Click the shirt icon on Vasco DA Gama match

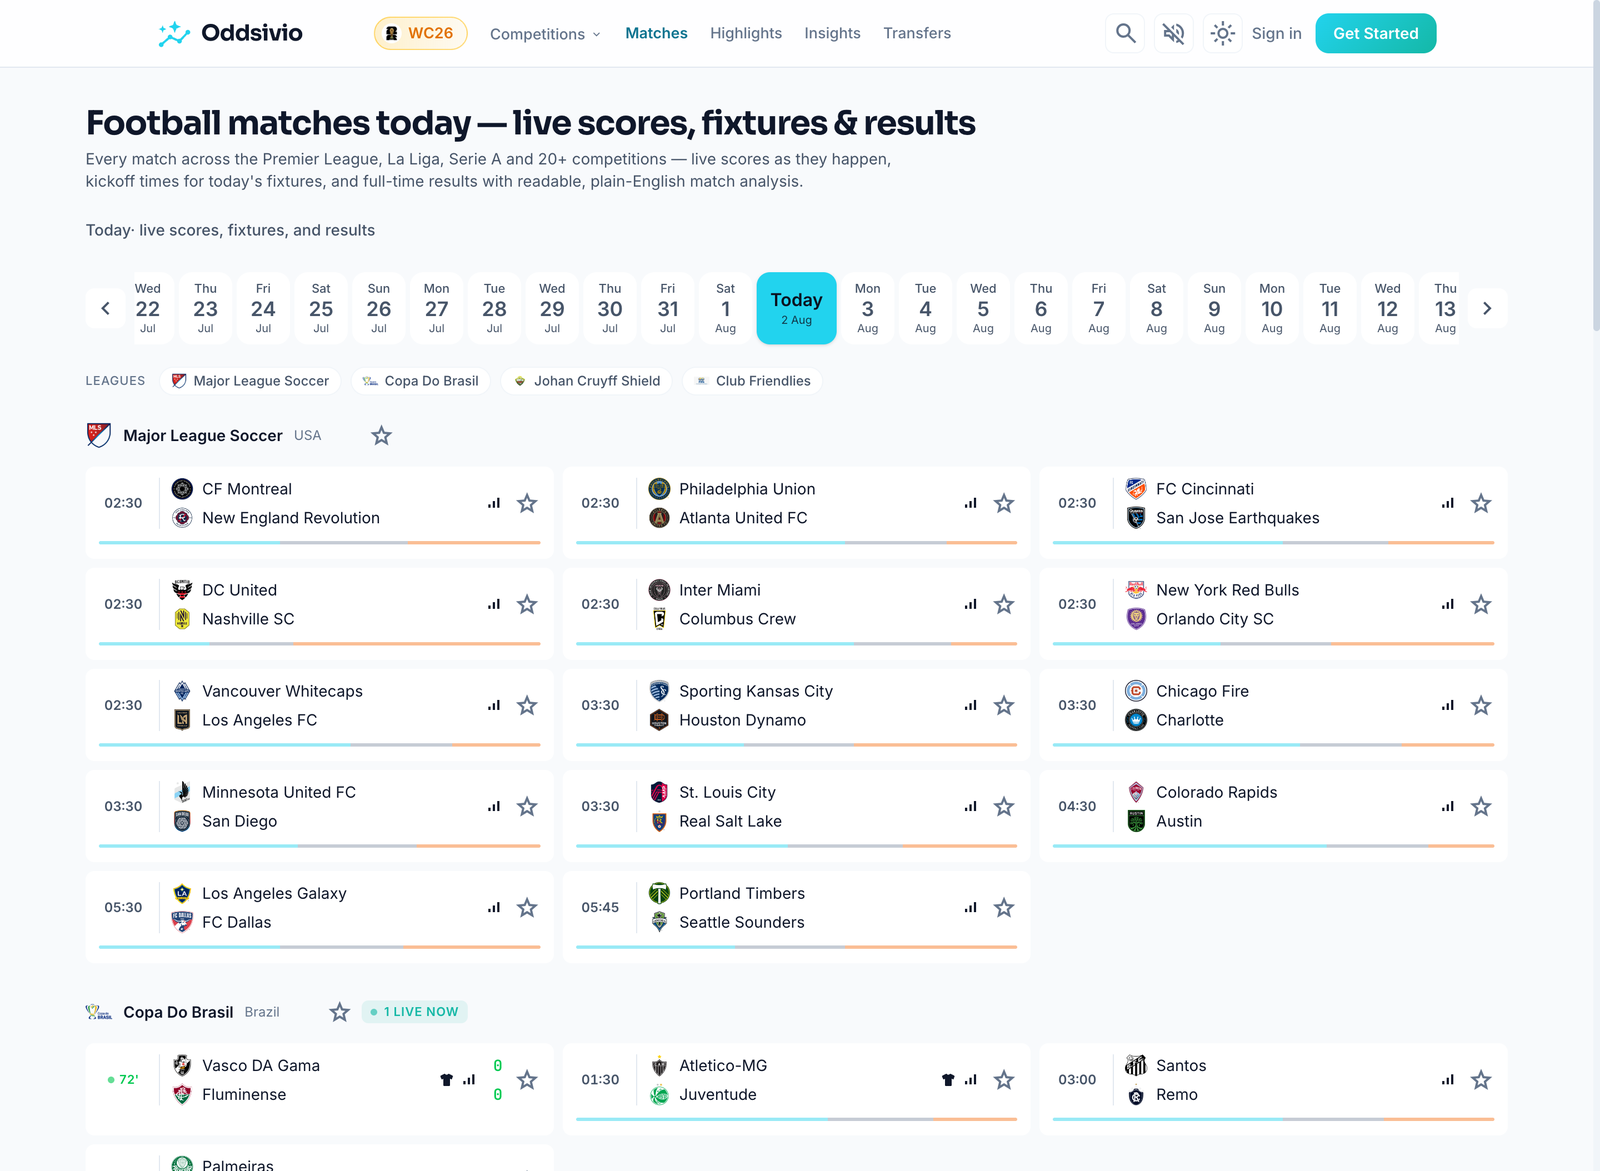coord(447,1080)
